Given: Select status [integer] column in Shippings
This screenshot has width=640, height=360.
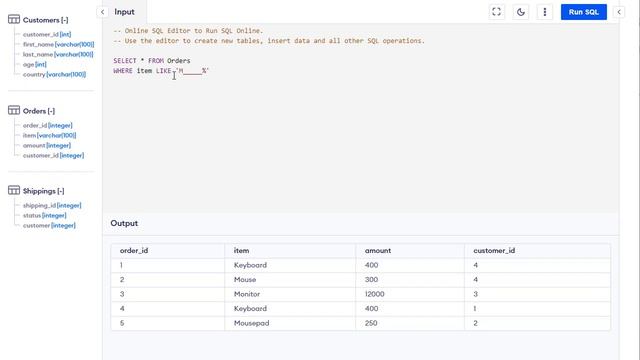Looking at the screenshot, I should tap(44, 215).
